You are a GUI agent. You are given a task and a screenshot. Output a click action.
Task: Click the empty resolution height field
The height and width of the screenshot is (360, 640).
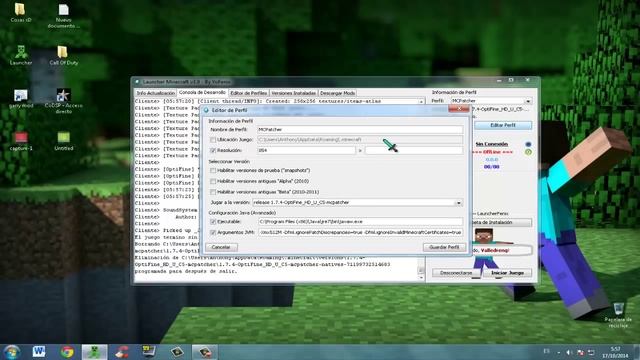(414, 150)
